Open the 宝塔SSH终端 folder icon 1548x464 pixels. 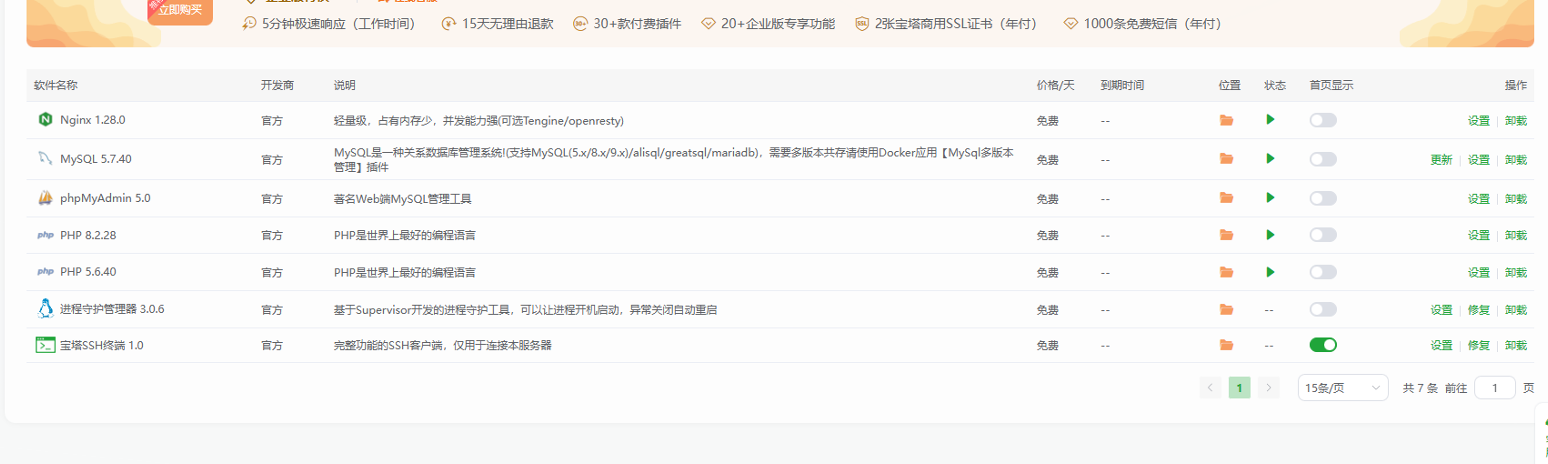pos(1226,345)
